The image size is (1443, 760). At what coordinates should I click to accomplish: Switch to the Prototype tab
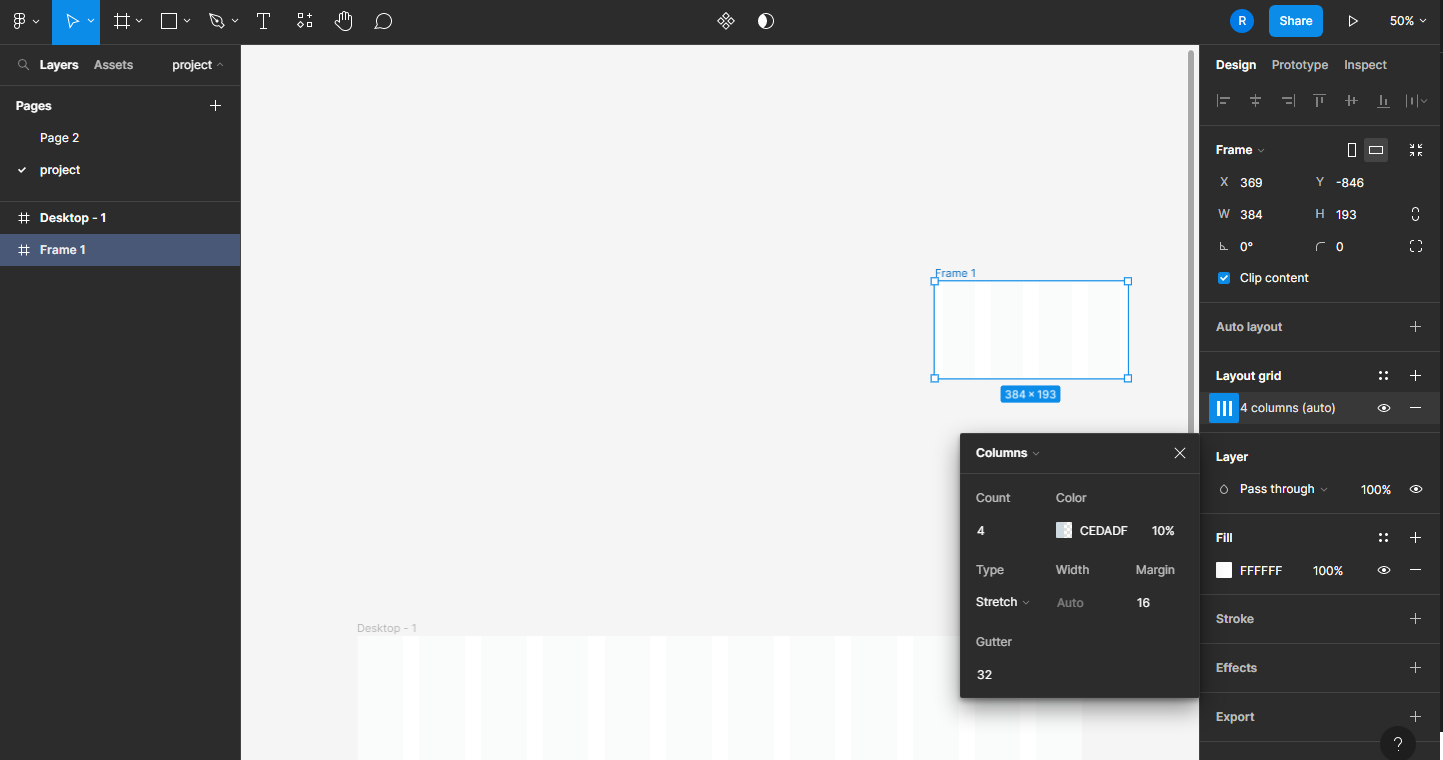pos(1299,65)
